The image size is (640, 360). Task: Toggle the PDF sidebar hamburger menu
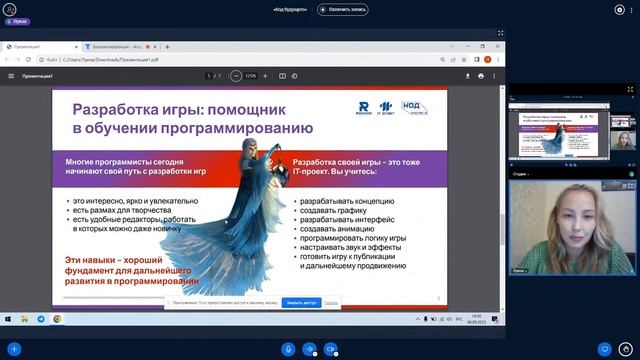11,76
